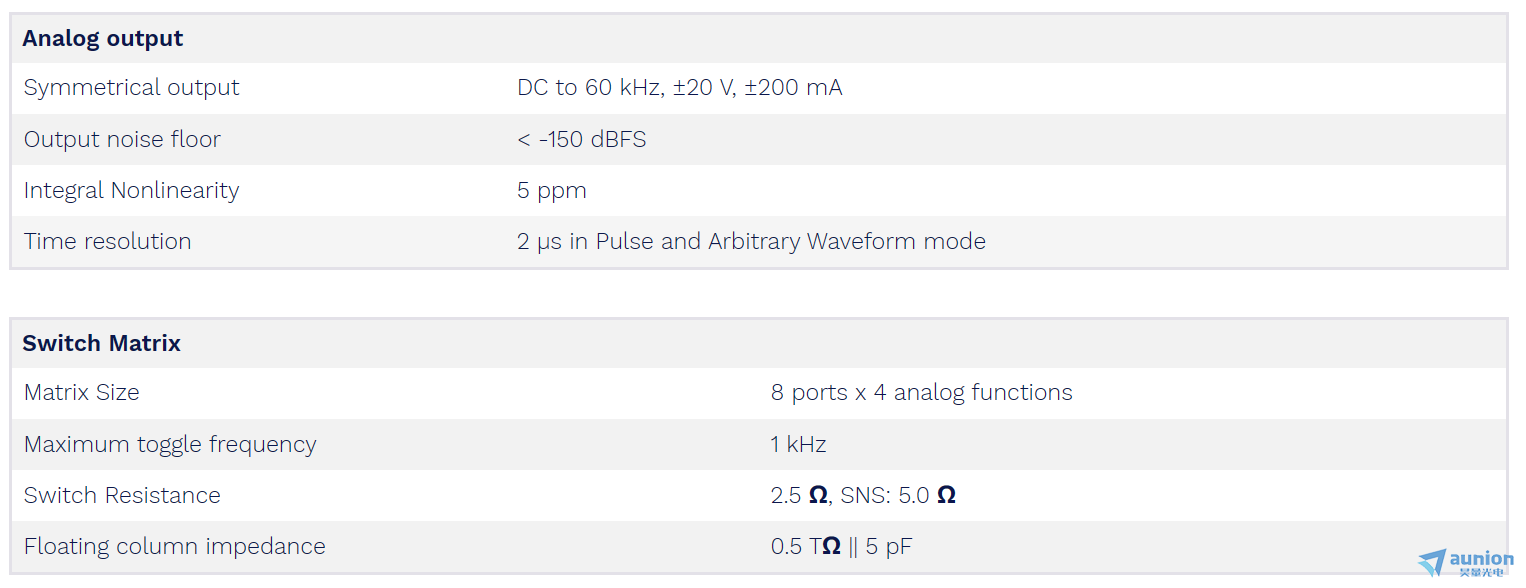Select the Time resolution row label

click(x=108, y=242)
